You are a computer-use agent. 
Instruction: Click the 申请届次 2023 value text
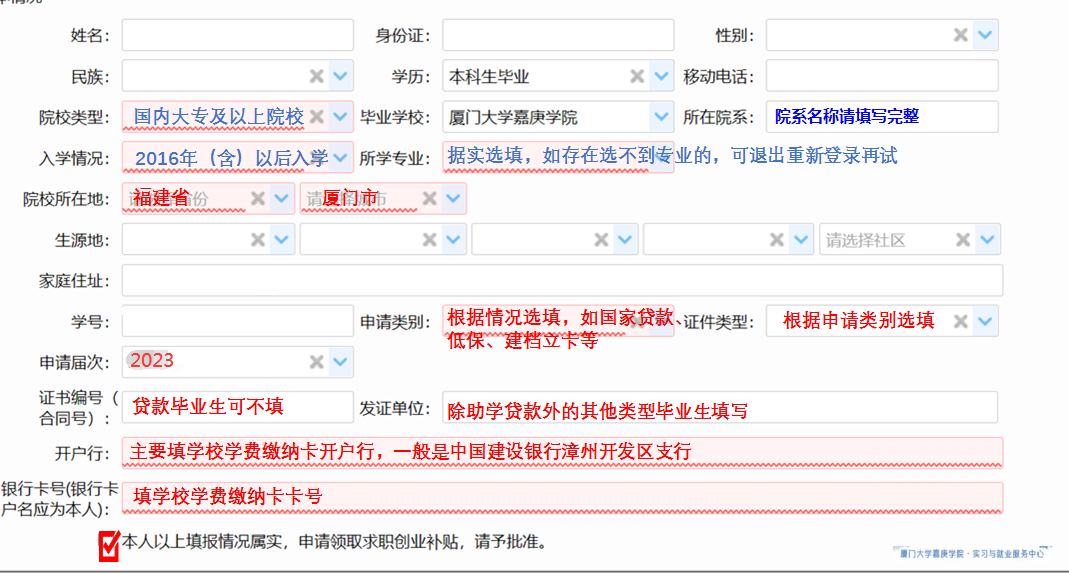click(x=151, y=361)
